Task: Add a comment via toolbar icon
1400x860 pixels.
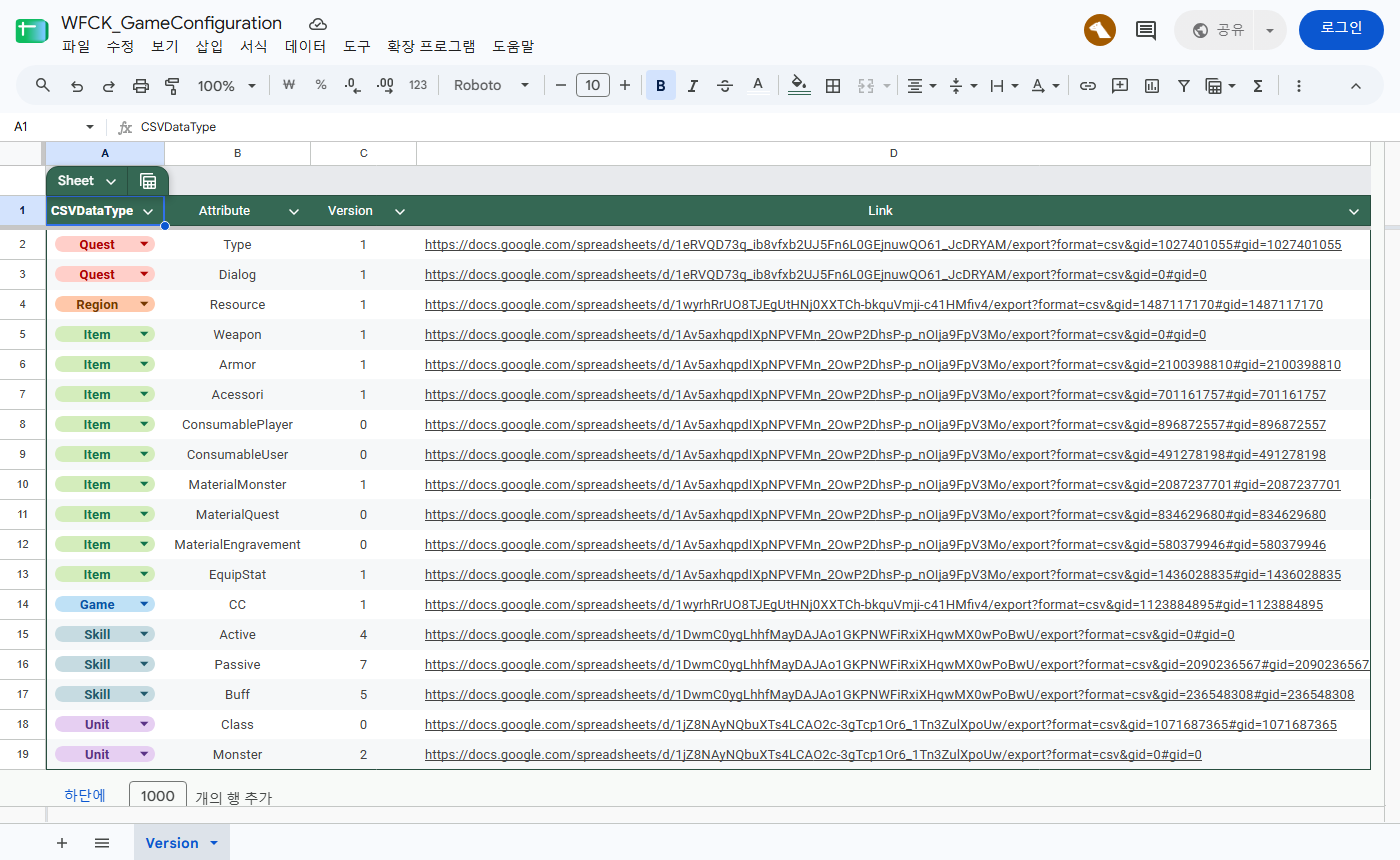Action: pos(1120,86)
